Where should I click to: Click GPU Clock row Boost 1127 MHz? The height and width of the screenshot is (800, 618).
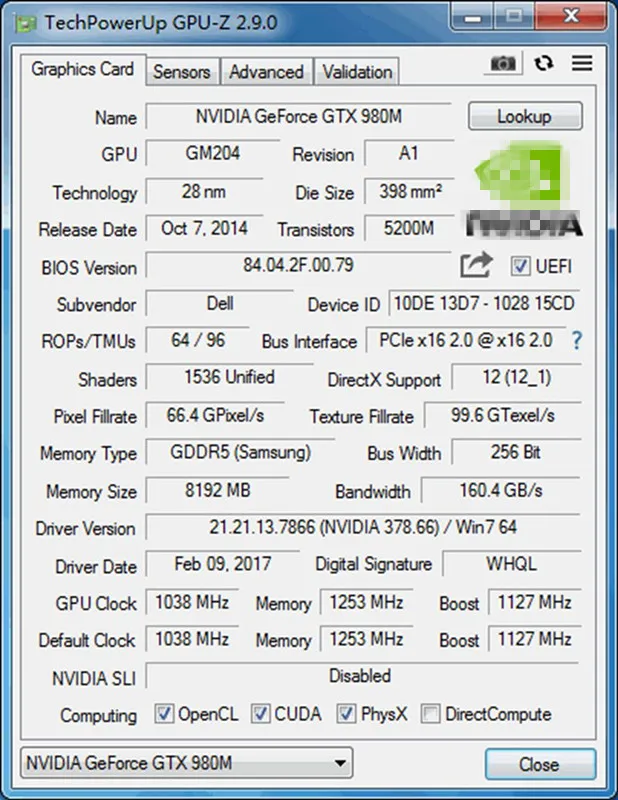tap(534, 602)
